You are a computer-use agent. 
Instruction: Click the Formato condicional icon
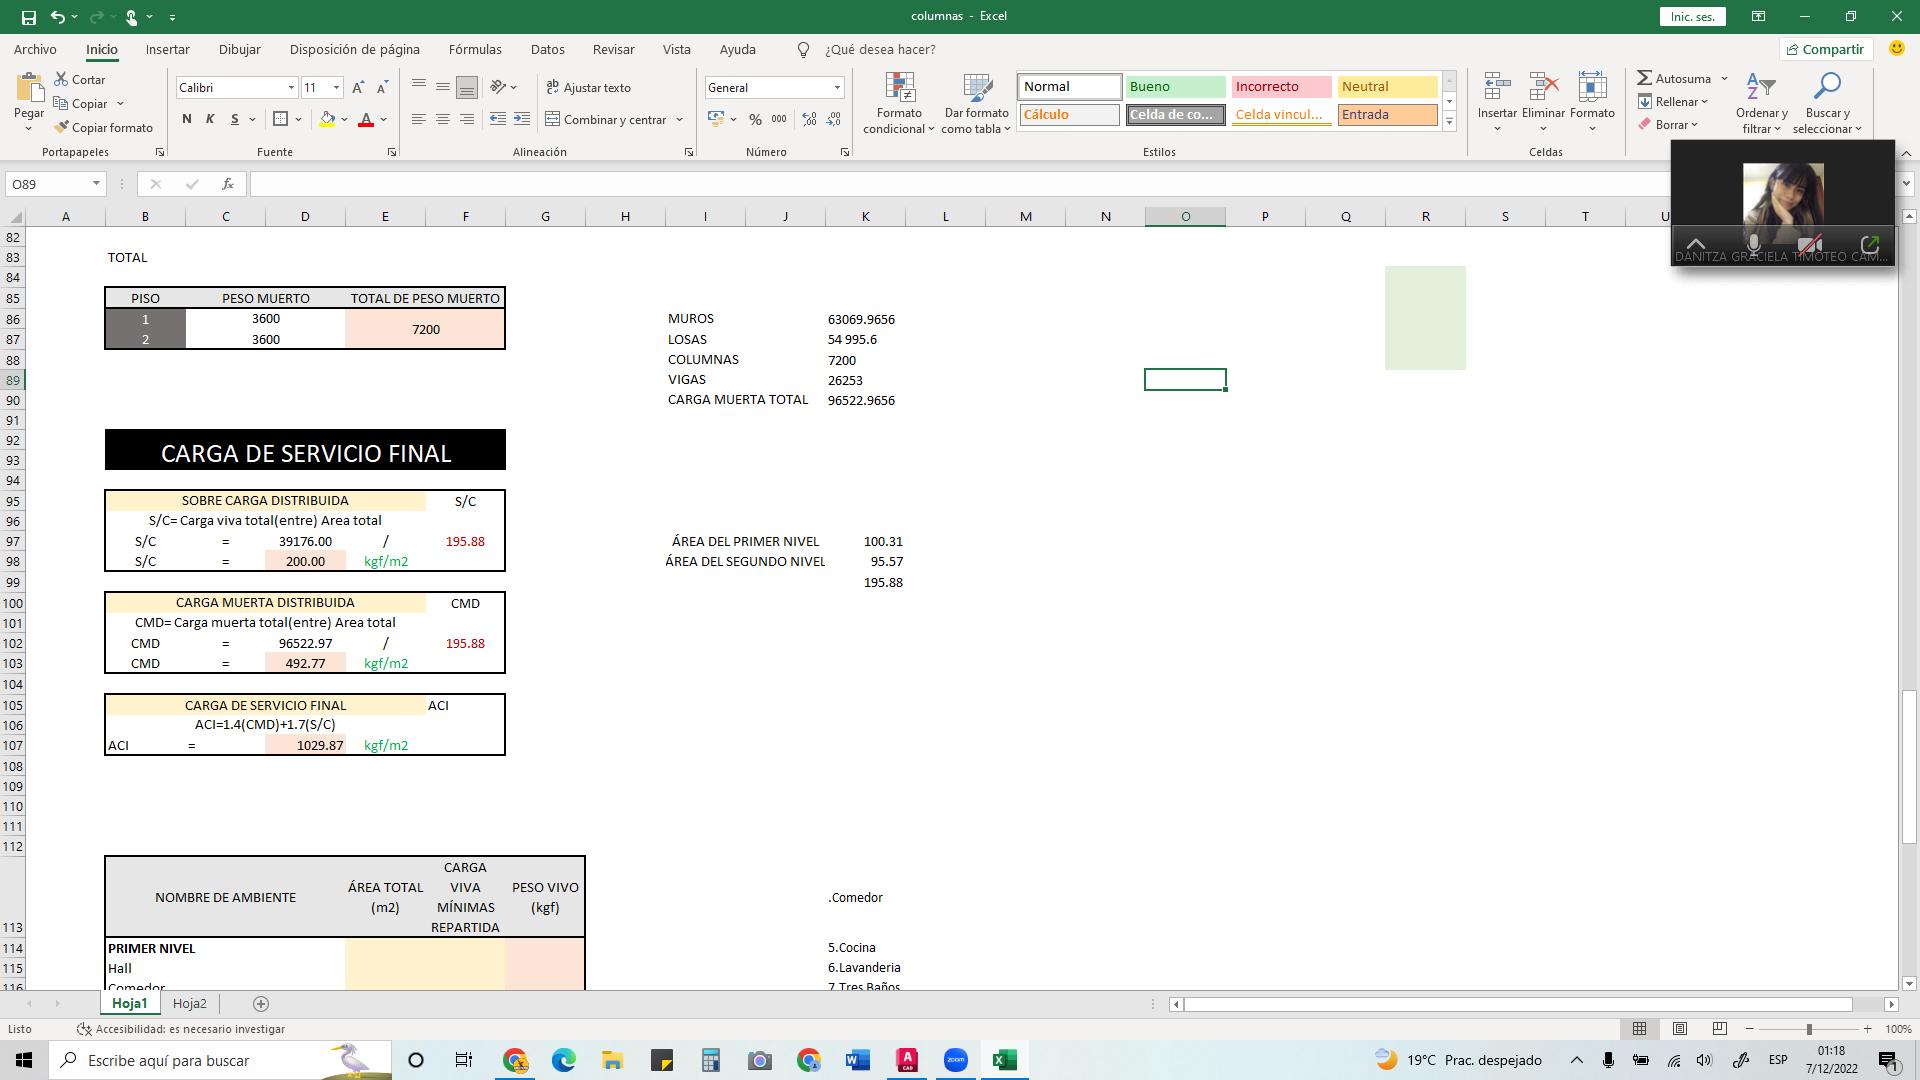[x=899, y=89]
